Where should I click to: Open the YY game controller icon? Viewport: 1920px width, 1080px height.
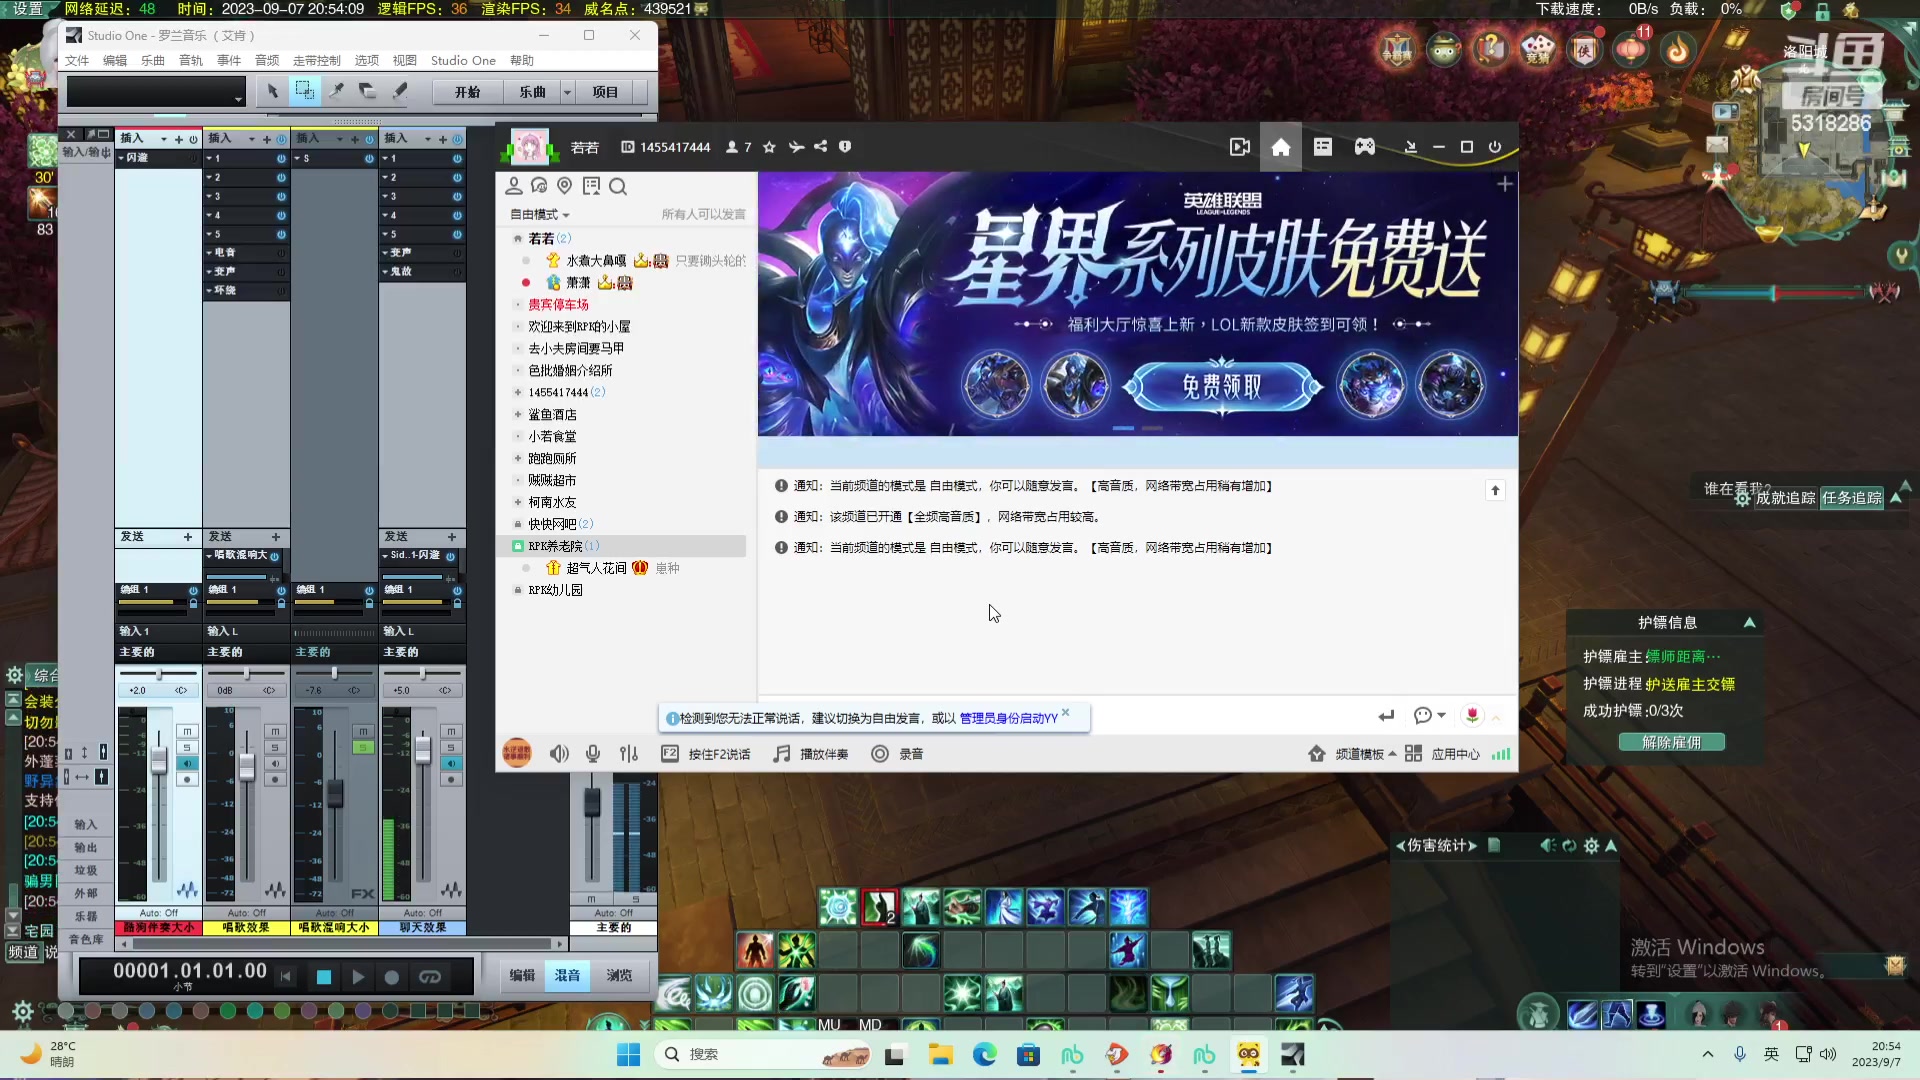[1365, 147]
